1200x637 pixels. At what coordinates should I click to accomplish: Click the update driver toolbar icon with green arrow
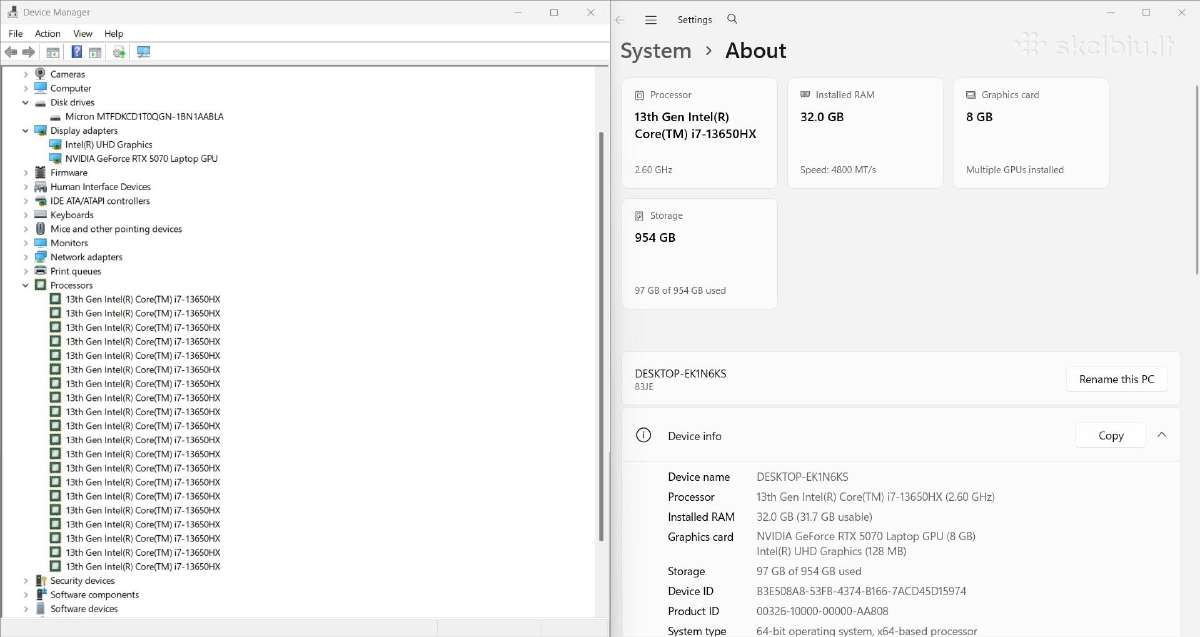(119, 52)
